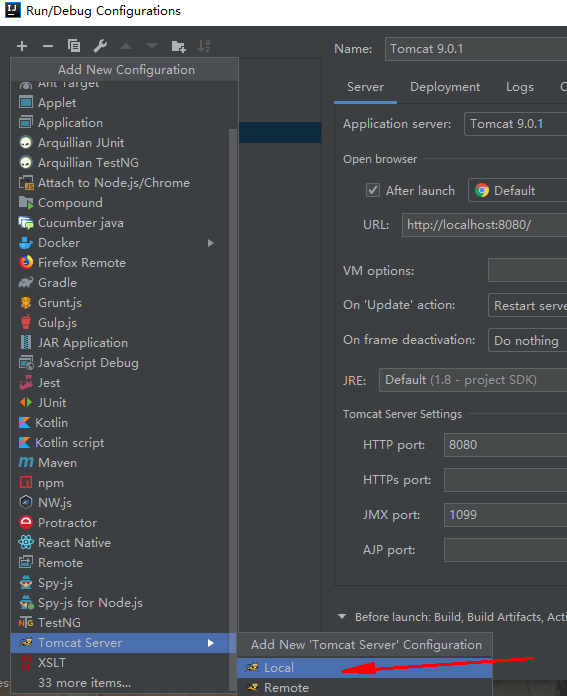Screen dimensions: 567x696
Task: Click the JMX port field 1099
Action: coord(505,515)
